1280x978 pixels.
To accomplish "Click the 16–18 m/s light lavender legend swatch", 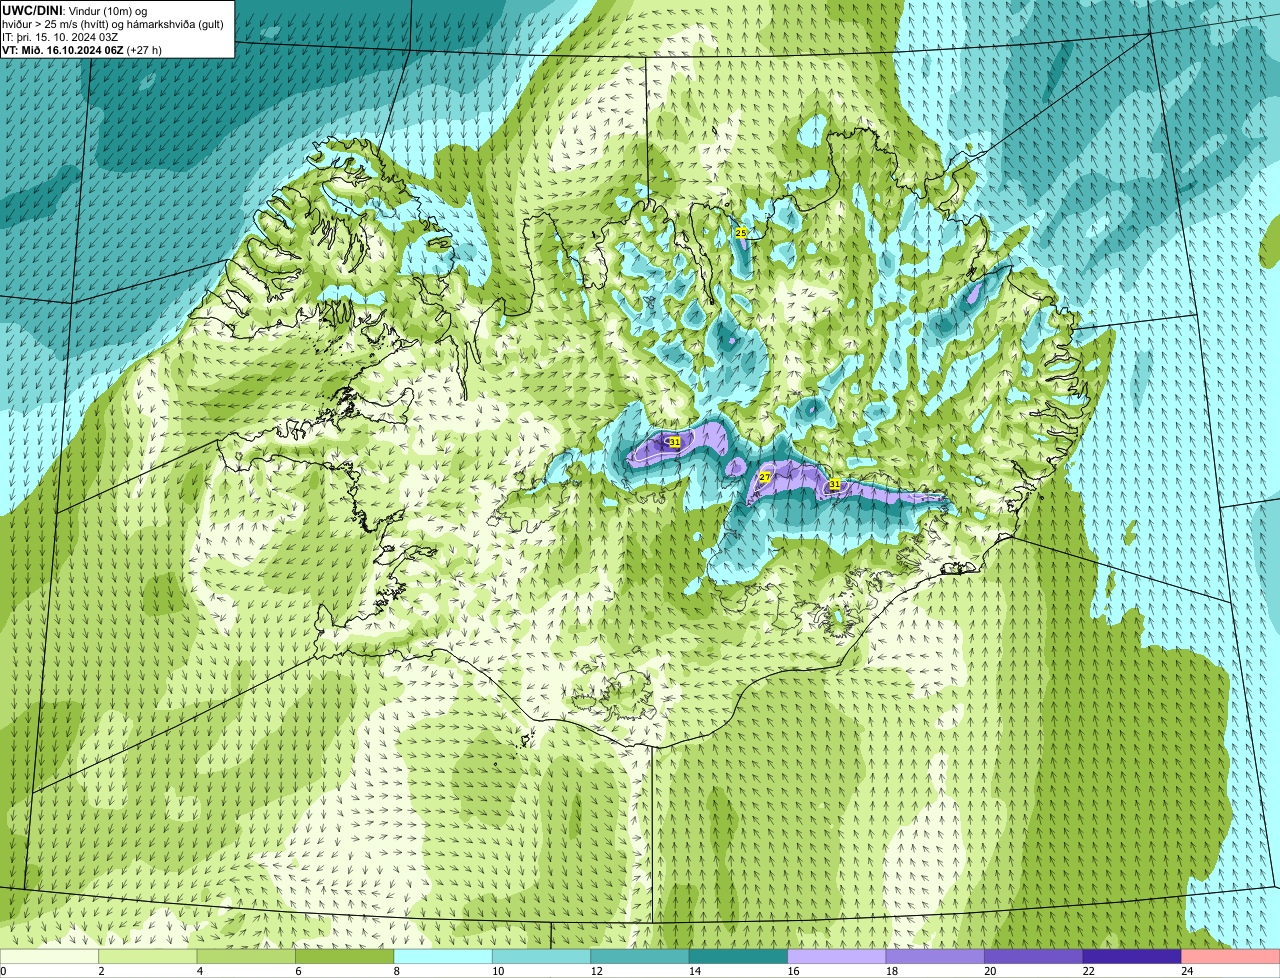I will (x=837, y=956).
